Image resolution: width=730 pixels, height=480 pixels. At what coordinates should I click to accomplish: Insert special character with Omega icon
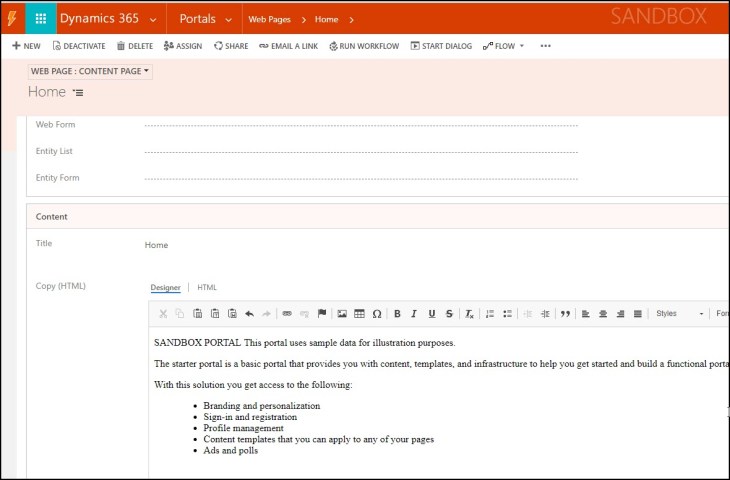pos(377,314)
